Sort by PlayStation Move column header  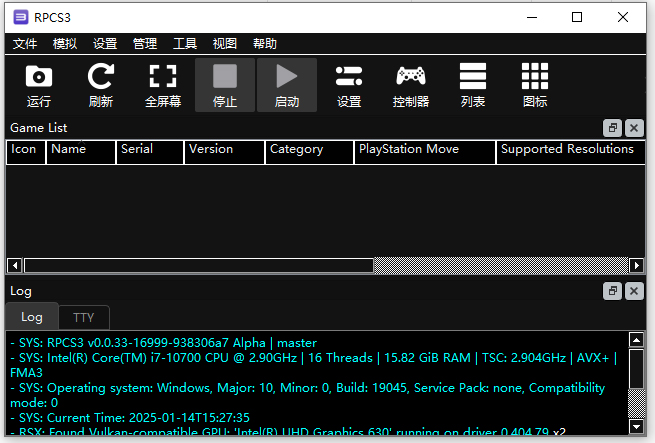(425, 152)
